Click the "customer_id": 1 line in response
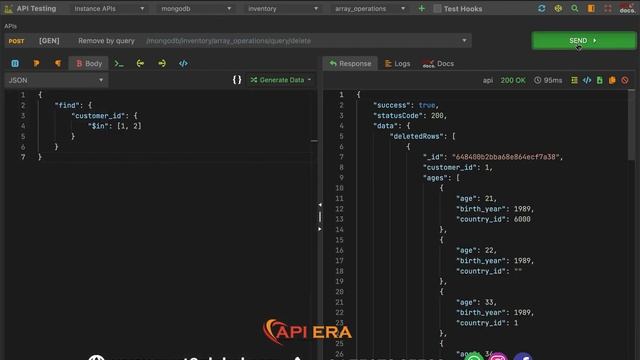 [458, 167]
